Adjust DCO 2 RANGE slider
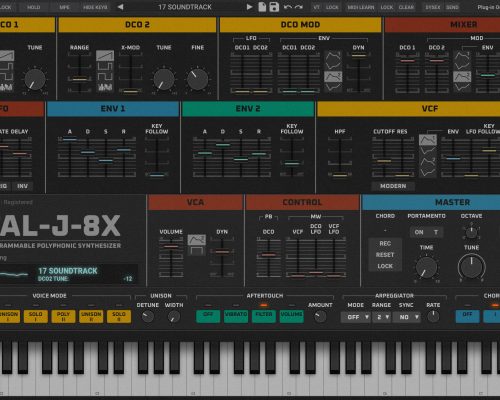This screenshot has width=500, height=400. point(80,79)
